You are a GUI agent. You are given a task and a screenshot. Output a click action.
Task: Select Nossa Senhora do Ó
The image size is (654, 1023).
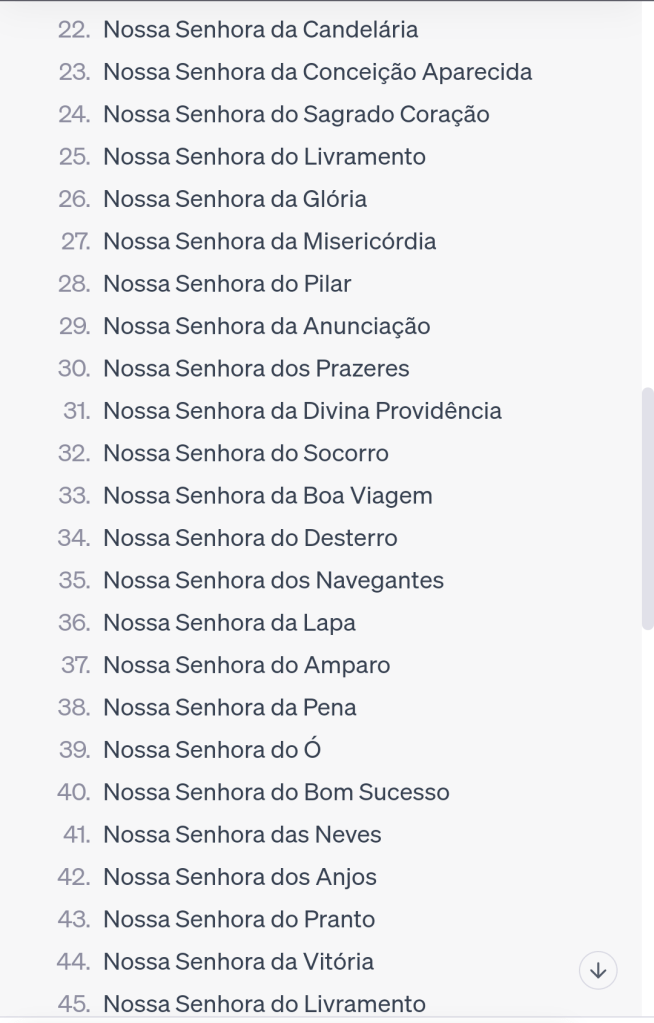point(212,749)
